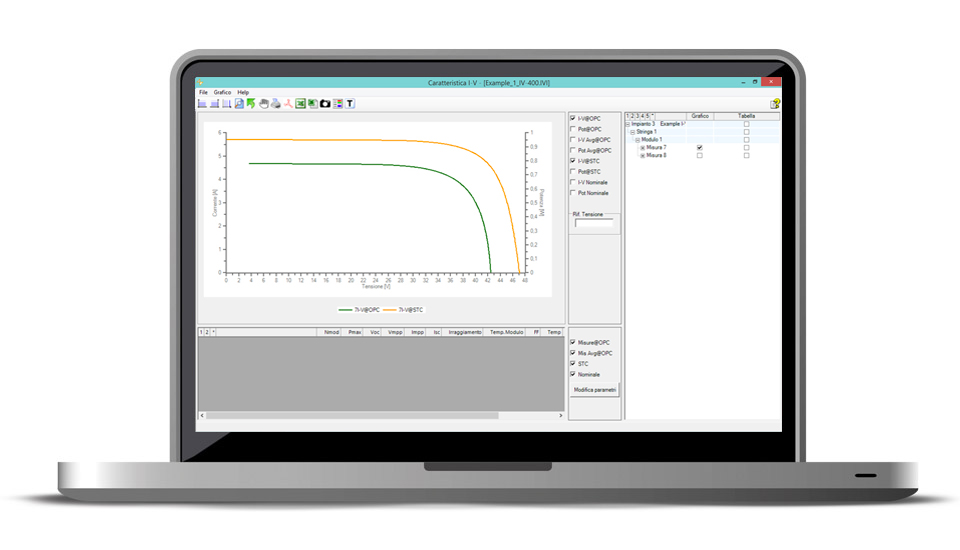The width and height of the screenshot is (960, 550).
Task: Click the color legend list icon
Action: pyautogui.click(x=338, y=103)
